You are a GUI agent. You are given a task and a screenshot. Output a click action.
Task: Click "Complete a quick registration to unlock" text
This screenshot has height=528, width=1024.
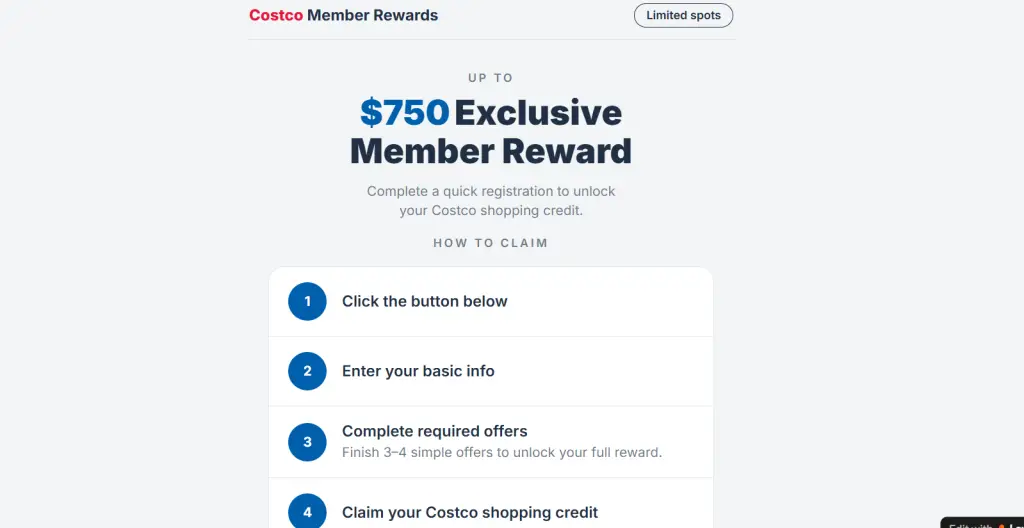(x=490, y=191)
